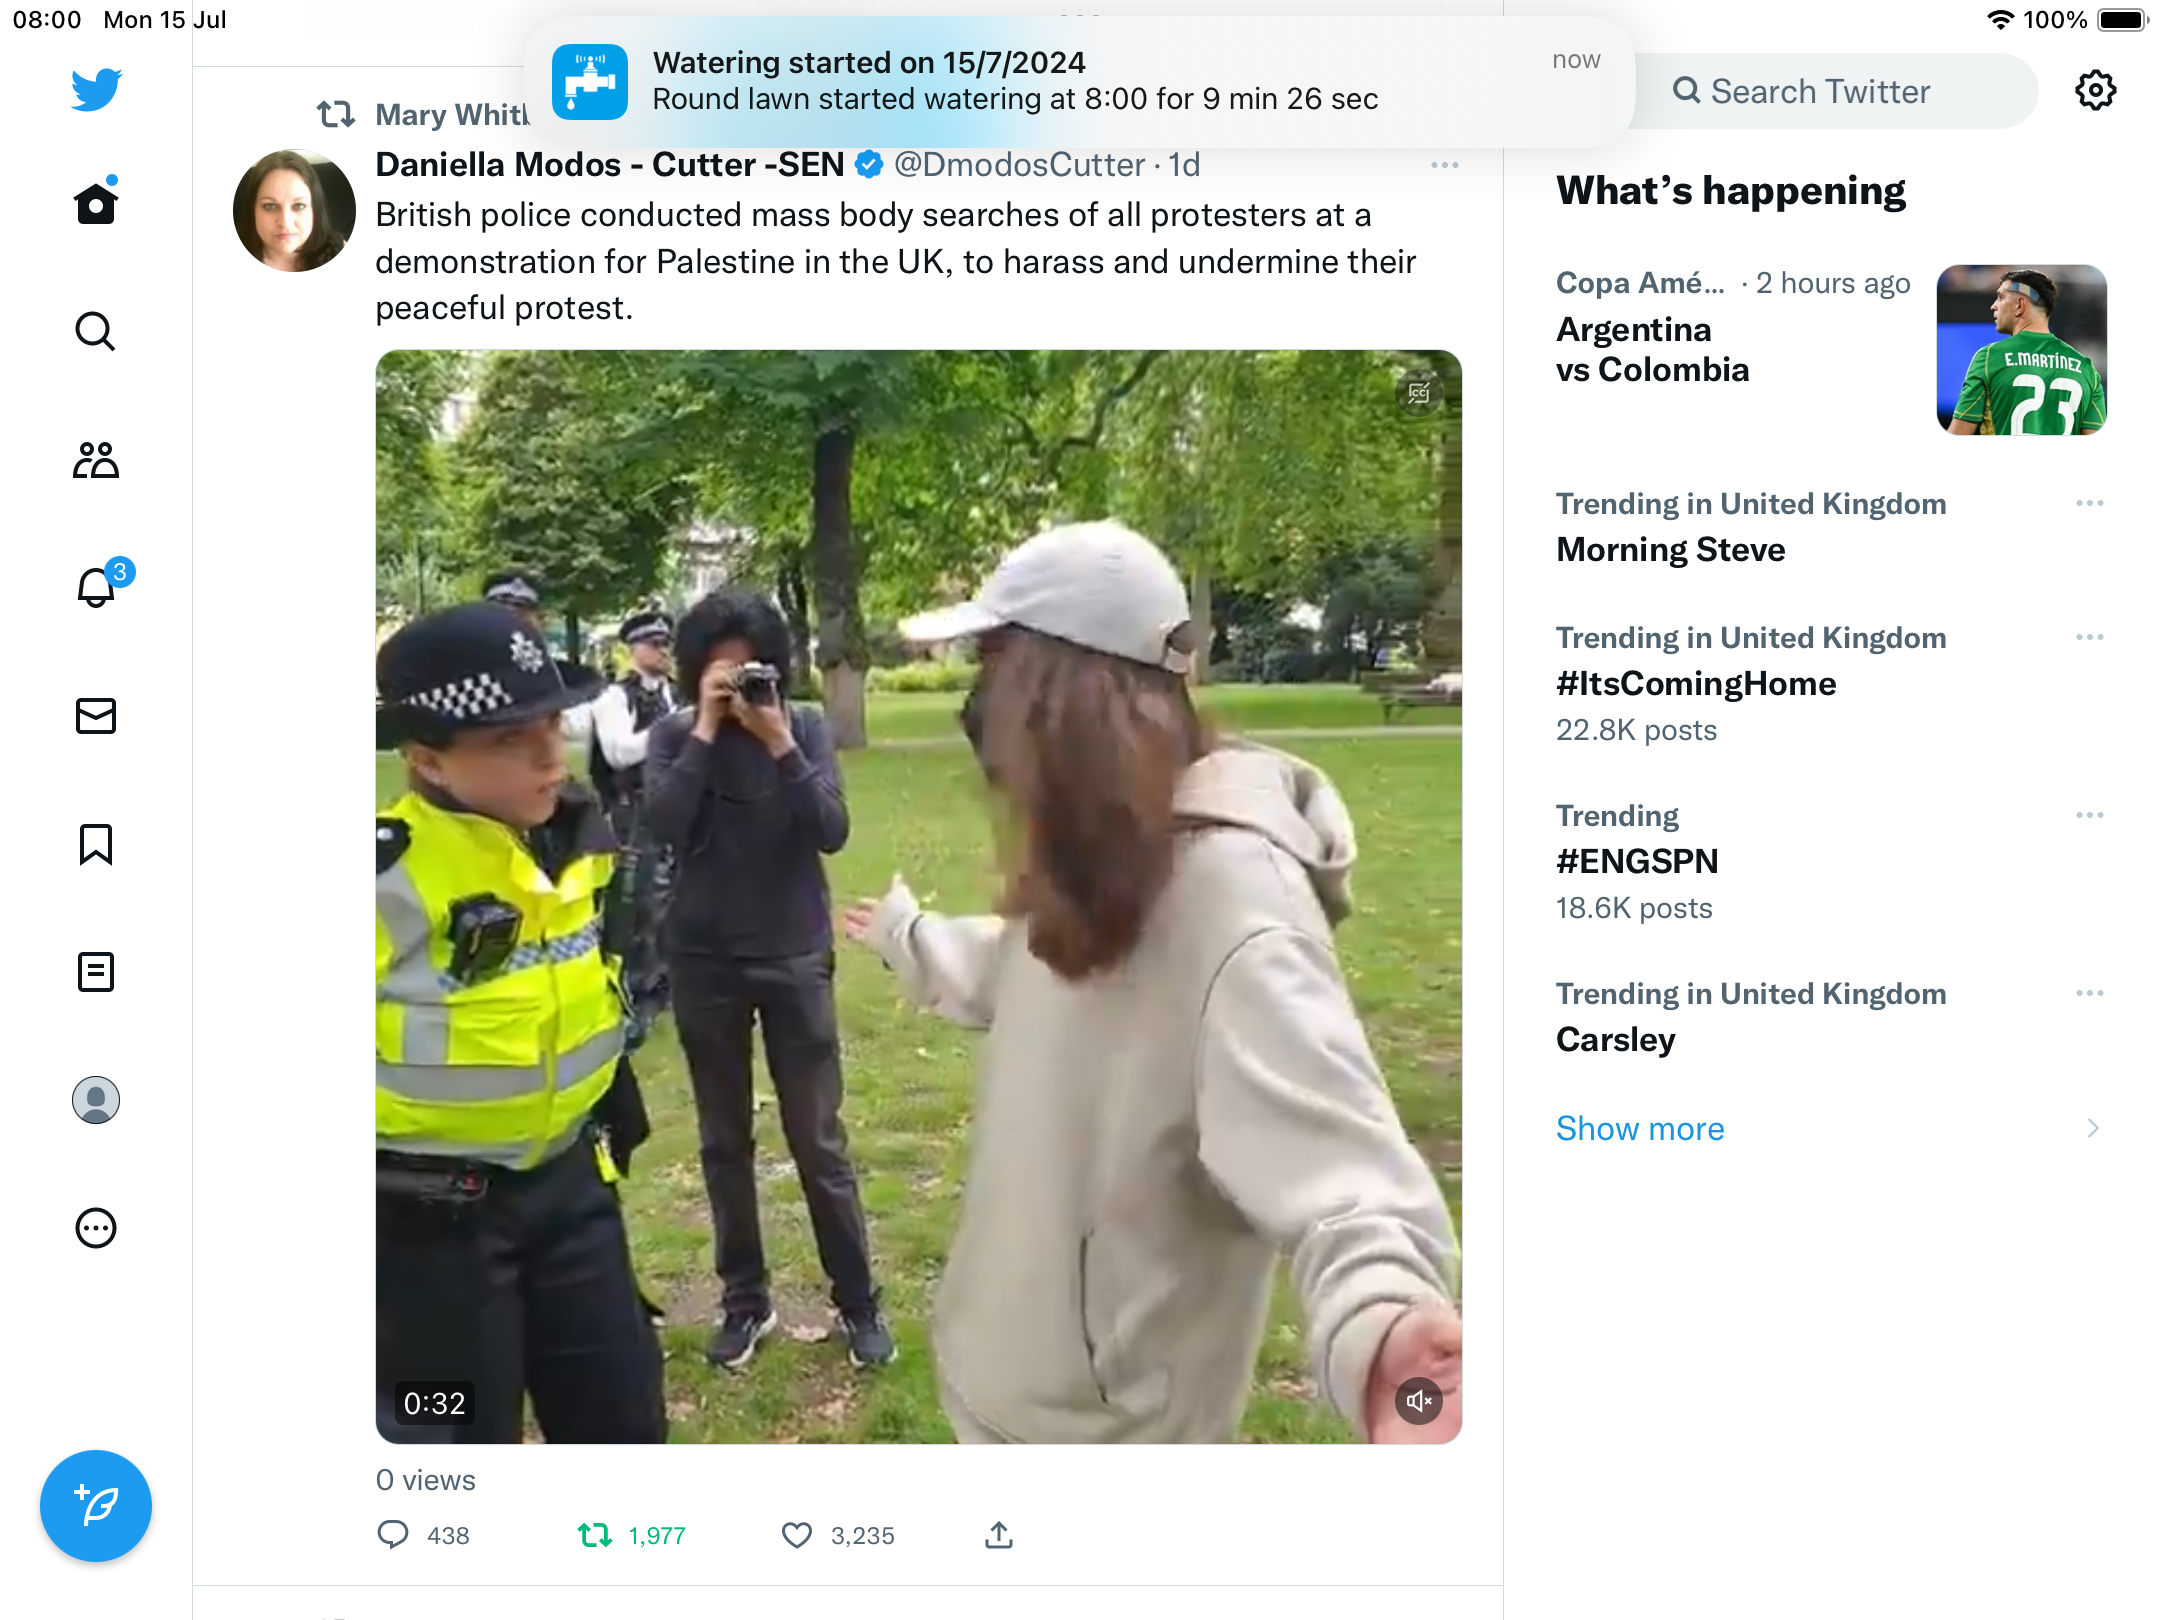Undo the retweet showing 1,977
This screenshot has width=2160, height=1620.
tap(595, 1535)
